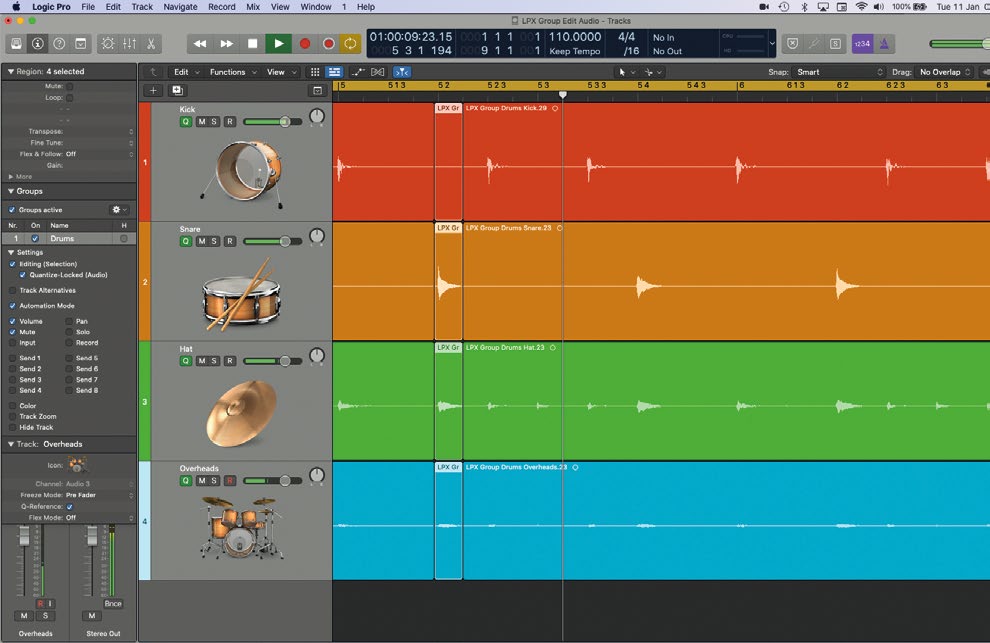Screen dimensions: 990x643
Task: Start playback with the green Play button
Action: coord(278,44)
